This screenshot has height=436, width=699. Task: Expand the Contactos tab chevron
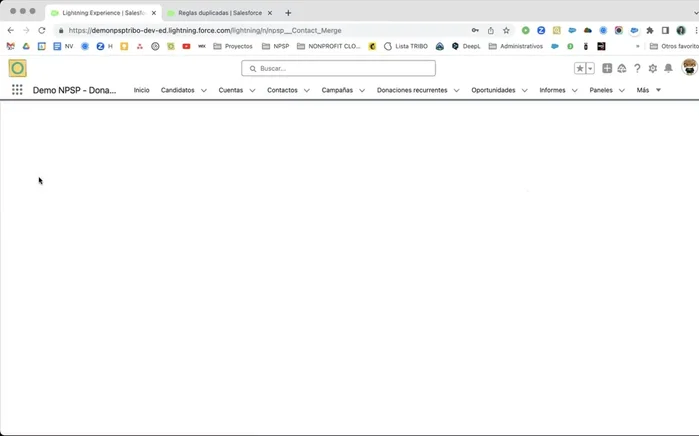coord(307,90)
